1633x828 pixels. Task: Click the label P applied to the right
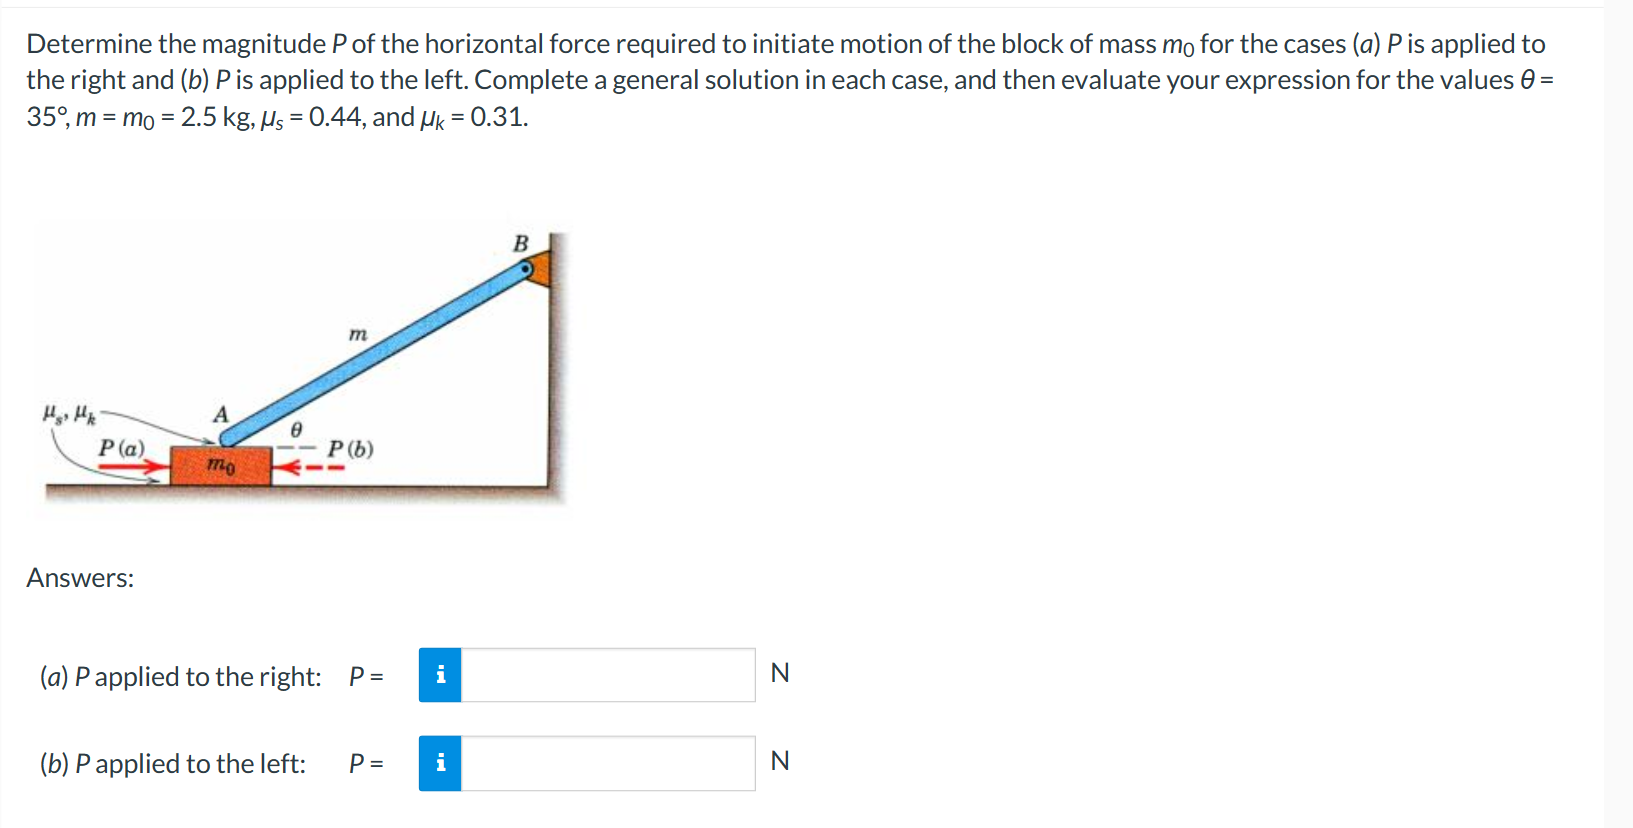tap(180, 676)
